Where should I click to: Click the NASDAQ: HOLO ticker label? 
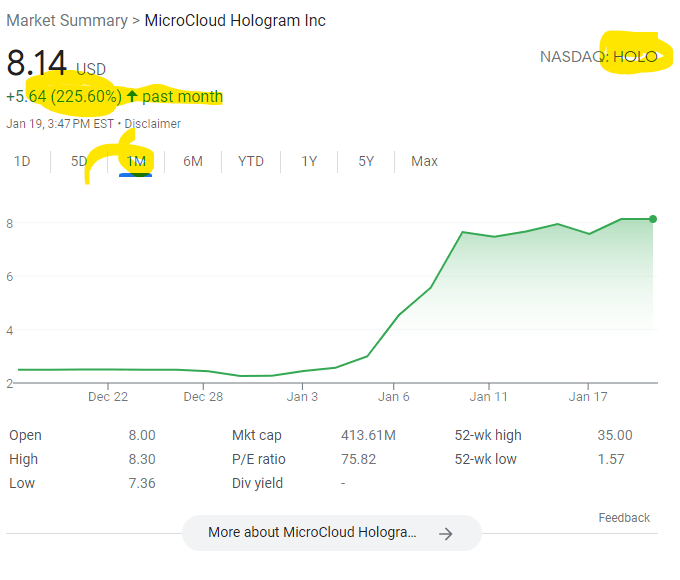pos(598,57)
